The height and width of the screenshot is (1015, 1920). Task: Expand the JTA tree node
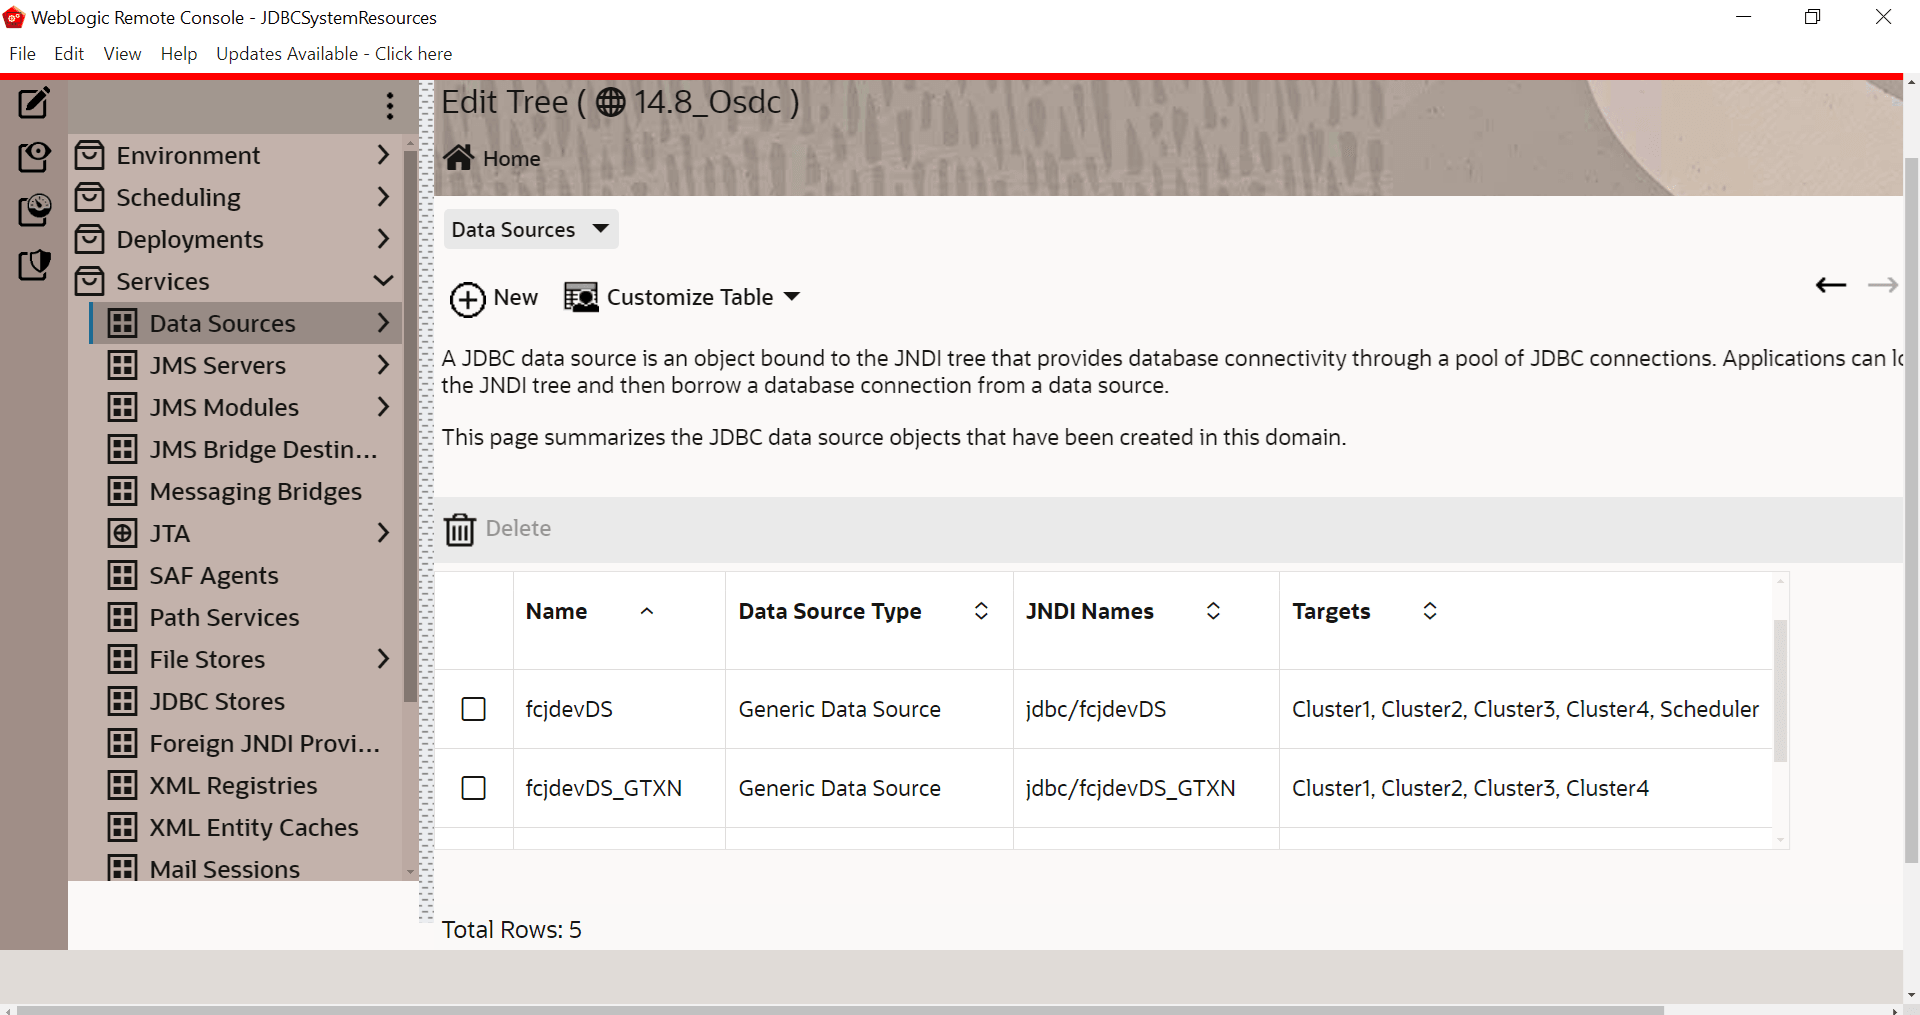383,533
